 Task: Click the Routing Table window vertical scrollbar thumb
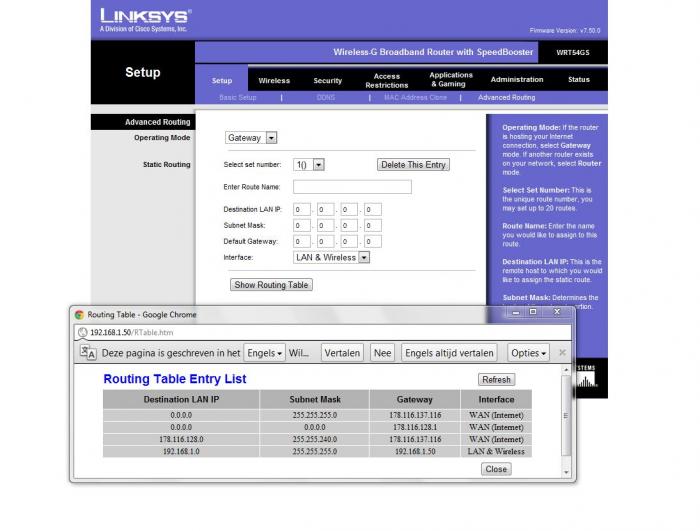(x=567, y=415)
